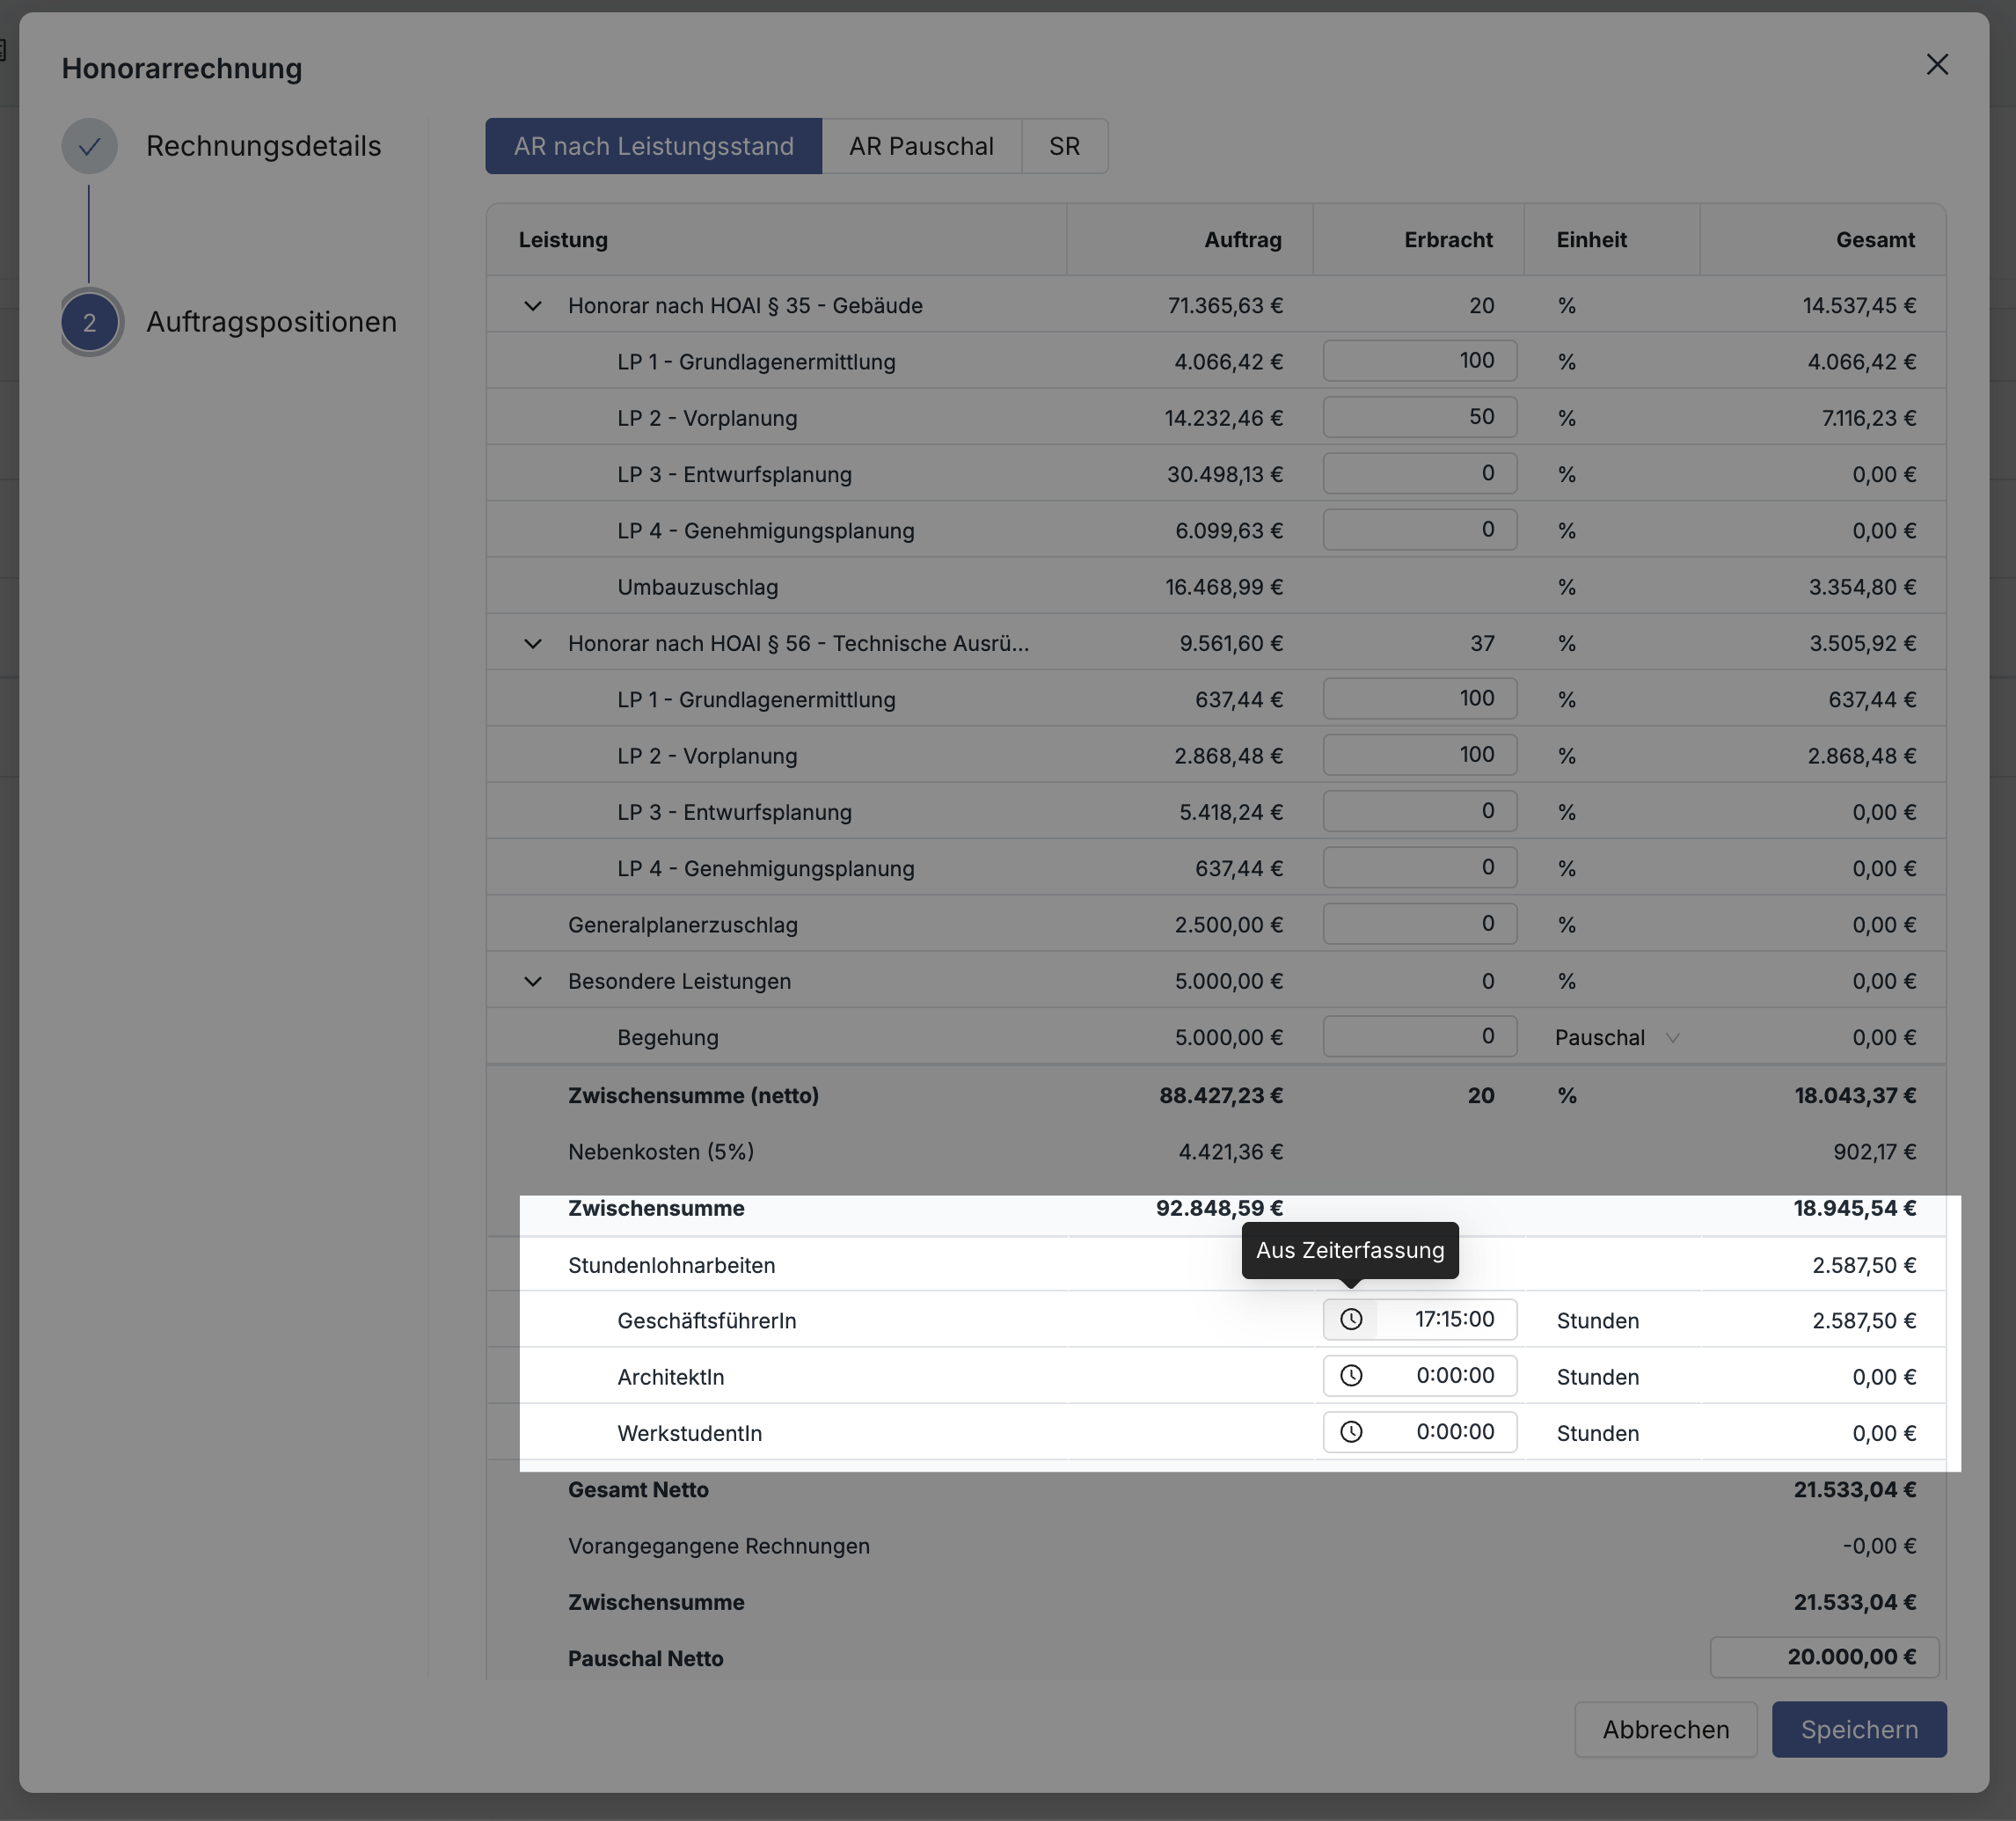Click clock icon in ArchitektIn row
This screenshot has width=2016, height=1821.
(1351, 1375)
